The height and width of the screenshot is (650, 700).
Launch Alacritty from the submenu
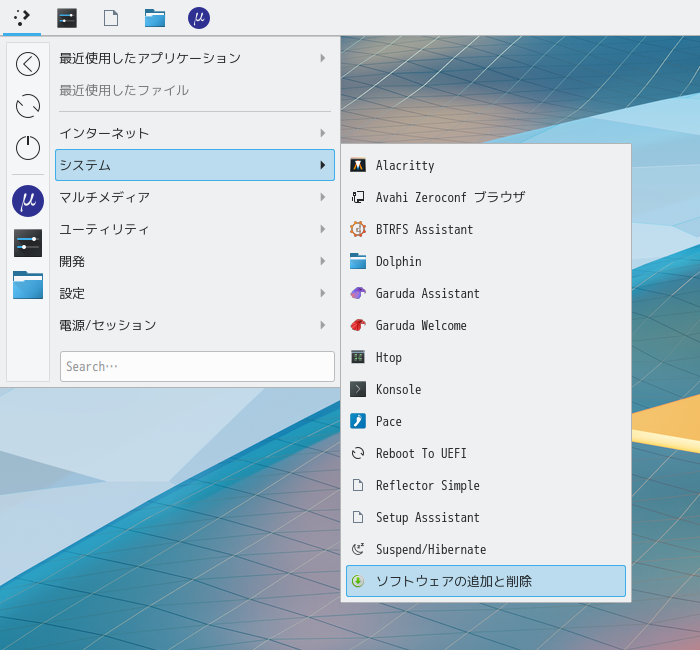[486, 165]
